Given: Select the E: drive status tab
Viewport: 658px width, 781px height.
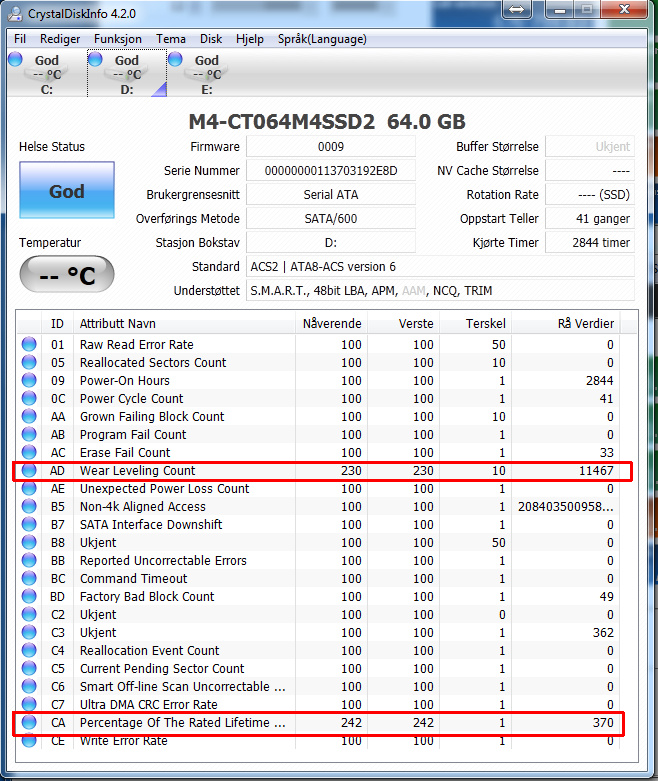Looking at the screenshot, I should [206, 74].
